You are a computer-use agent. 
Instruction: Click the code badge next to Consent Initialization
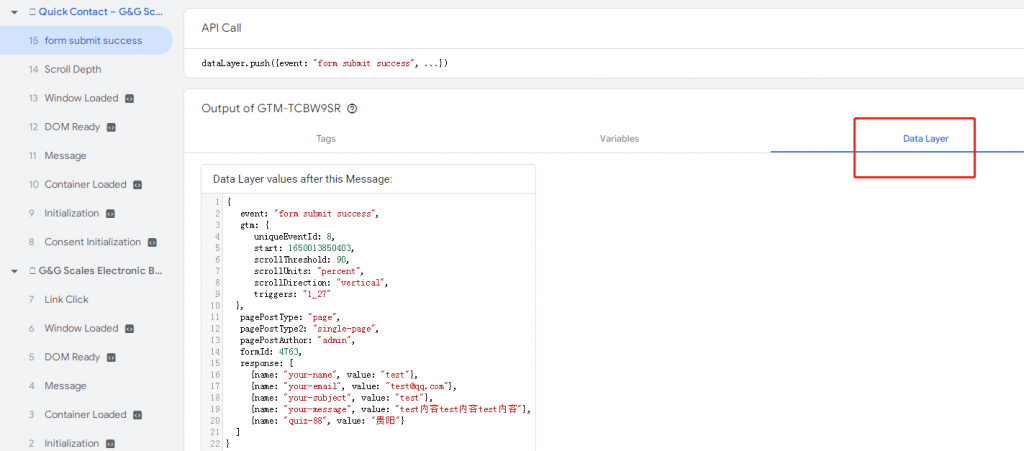(x=152, y=242)
